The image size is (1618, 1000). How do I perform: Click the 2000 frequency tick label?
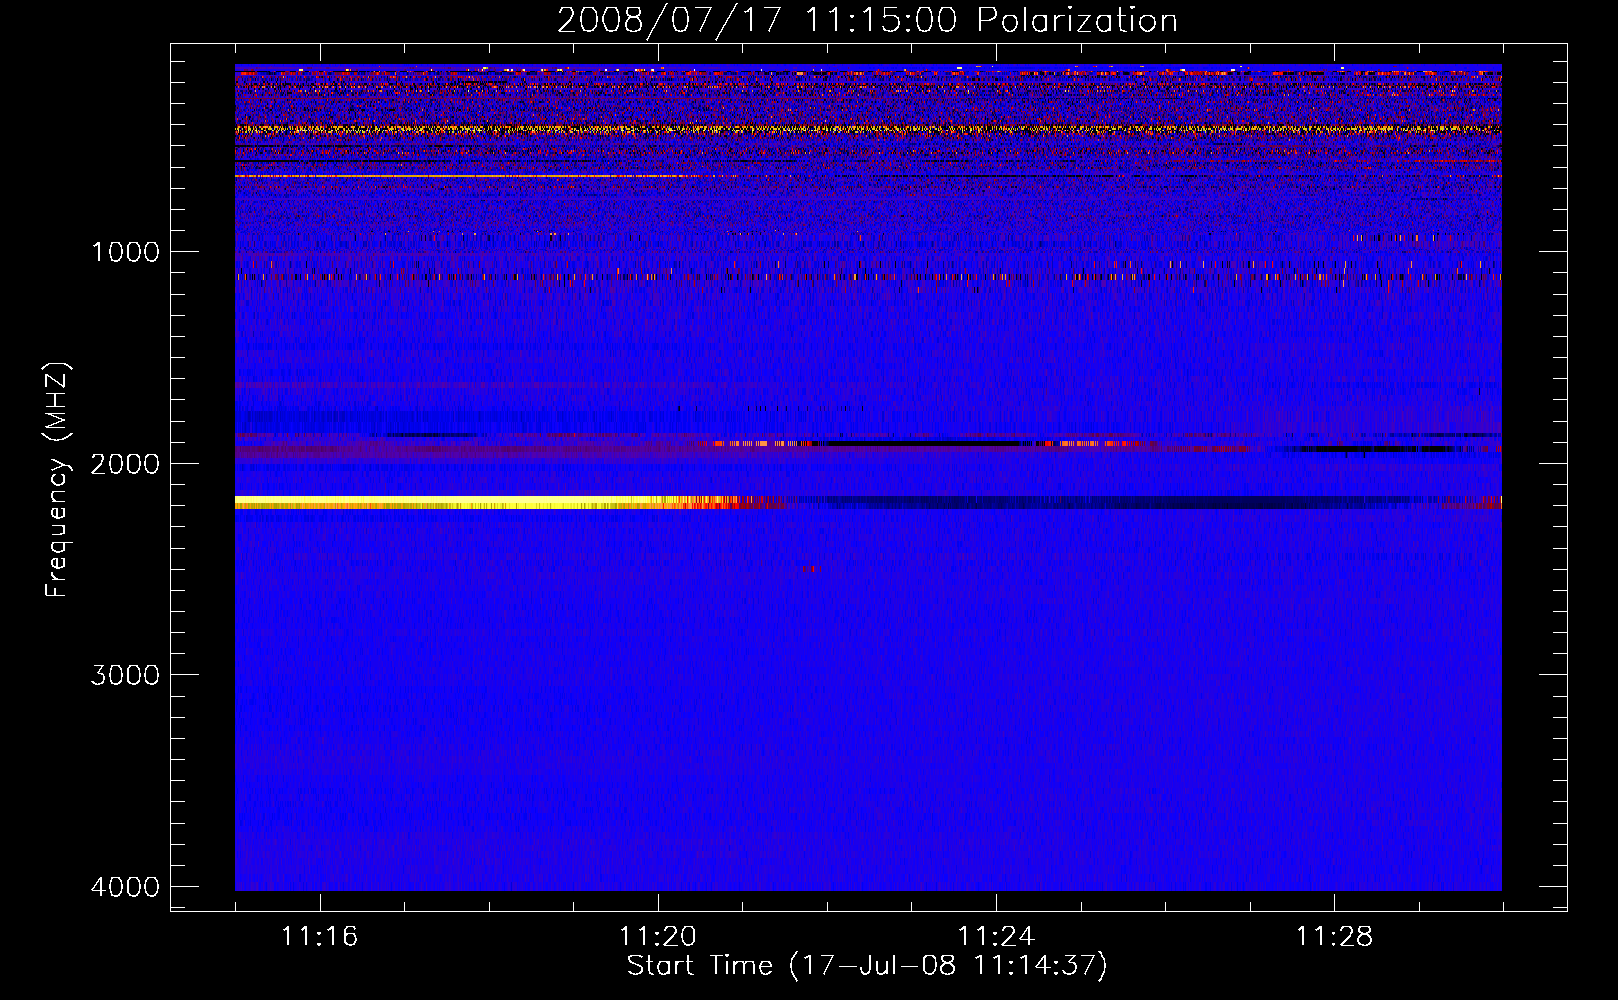125,464
